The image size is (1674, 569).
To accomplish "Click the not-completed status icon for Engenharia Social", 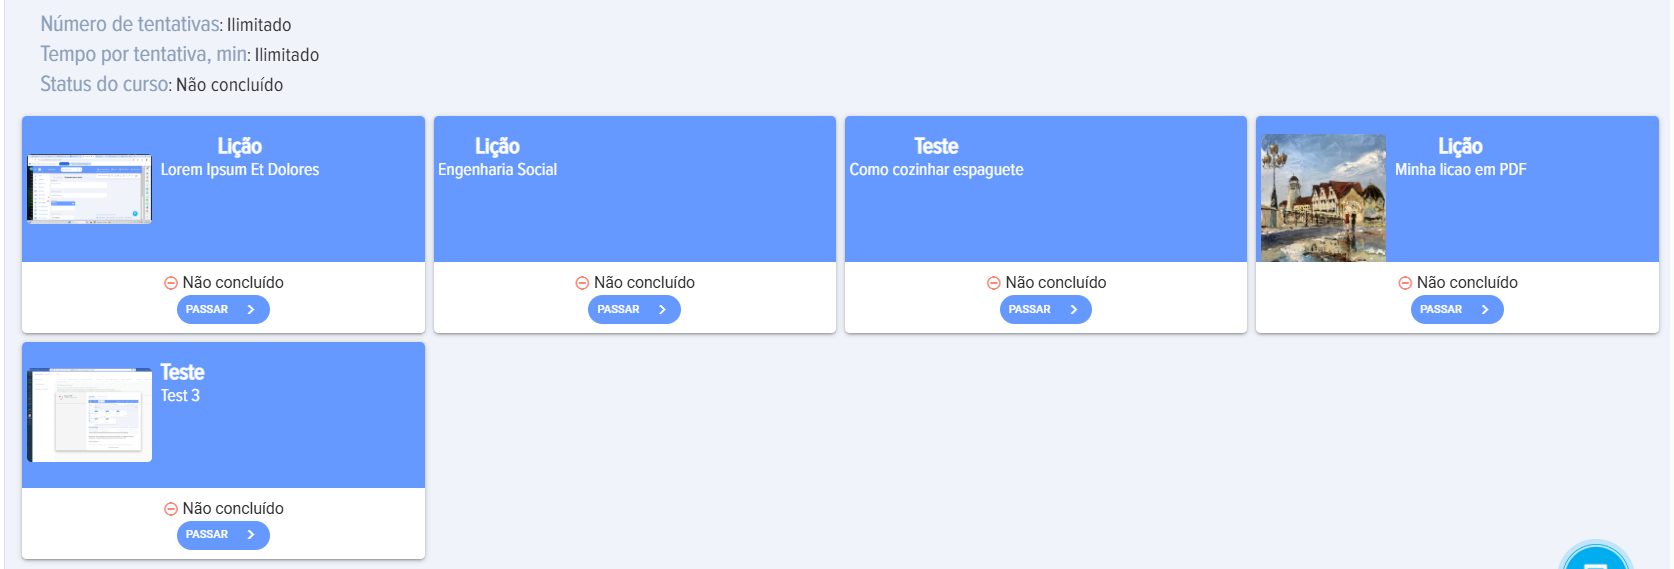I will (x=582, y=283).
